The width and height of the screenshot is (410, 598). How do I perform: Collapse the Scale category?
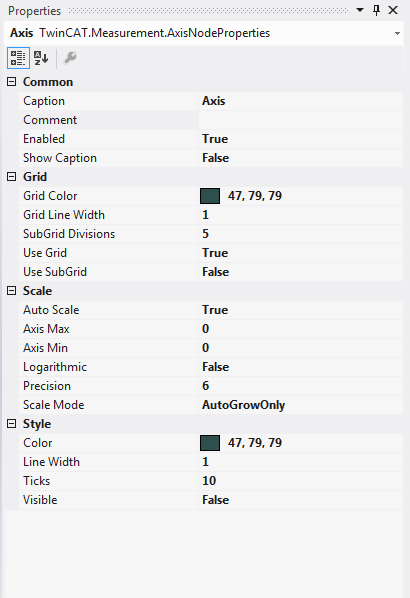click(12, 291)
